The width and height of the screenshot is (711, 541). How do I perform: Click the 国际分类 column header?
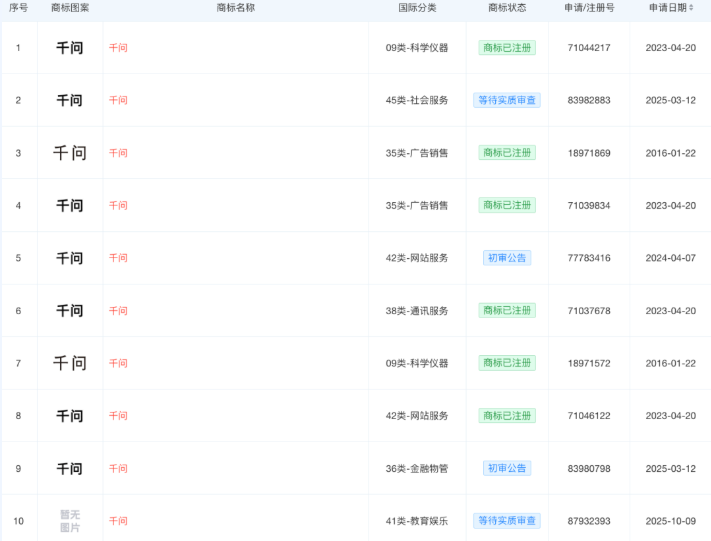(416, 8)
